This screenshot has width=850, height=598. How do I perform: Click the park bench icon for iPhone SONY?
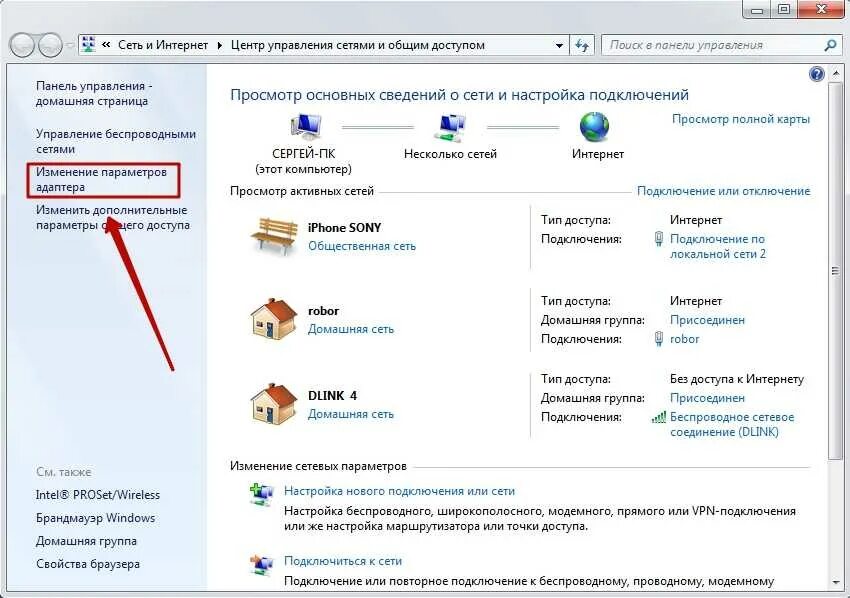(x=275, y=235)
